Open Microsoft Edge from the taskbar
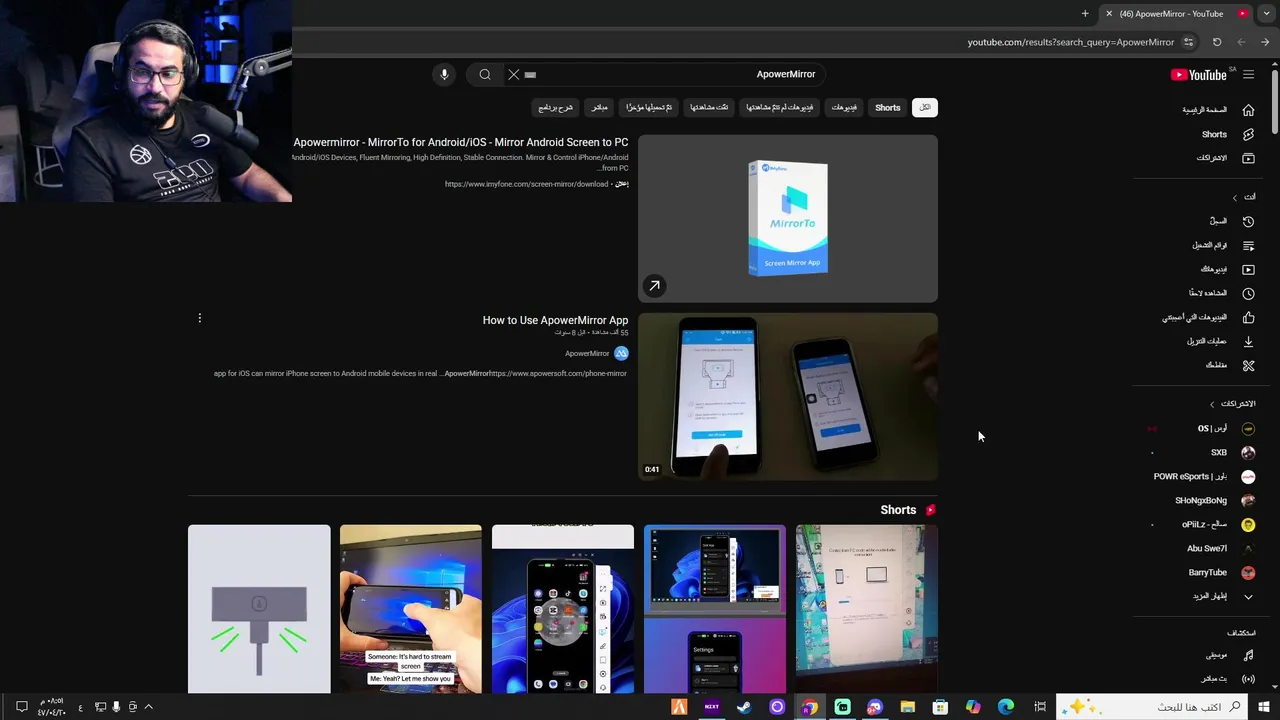The image size is (1280, 720). (1006, 707)
